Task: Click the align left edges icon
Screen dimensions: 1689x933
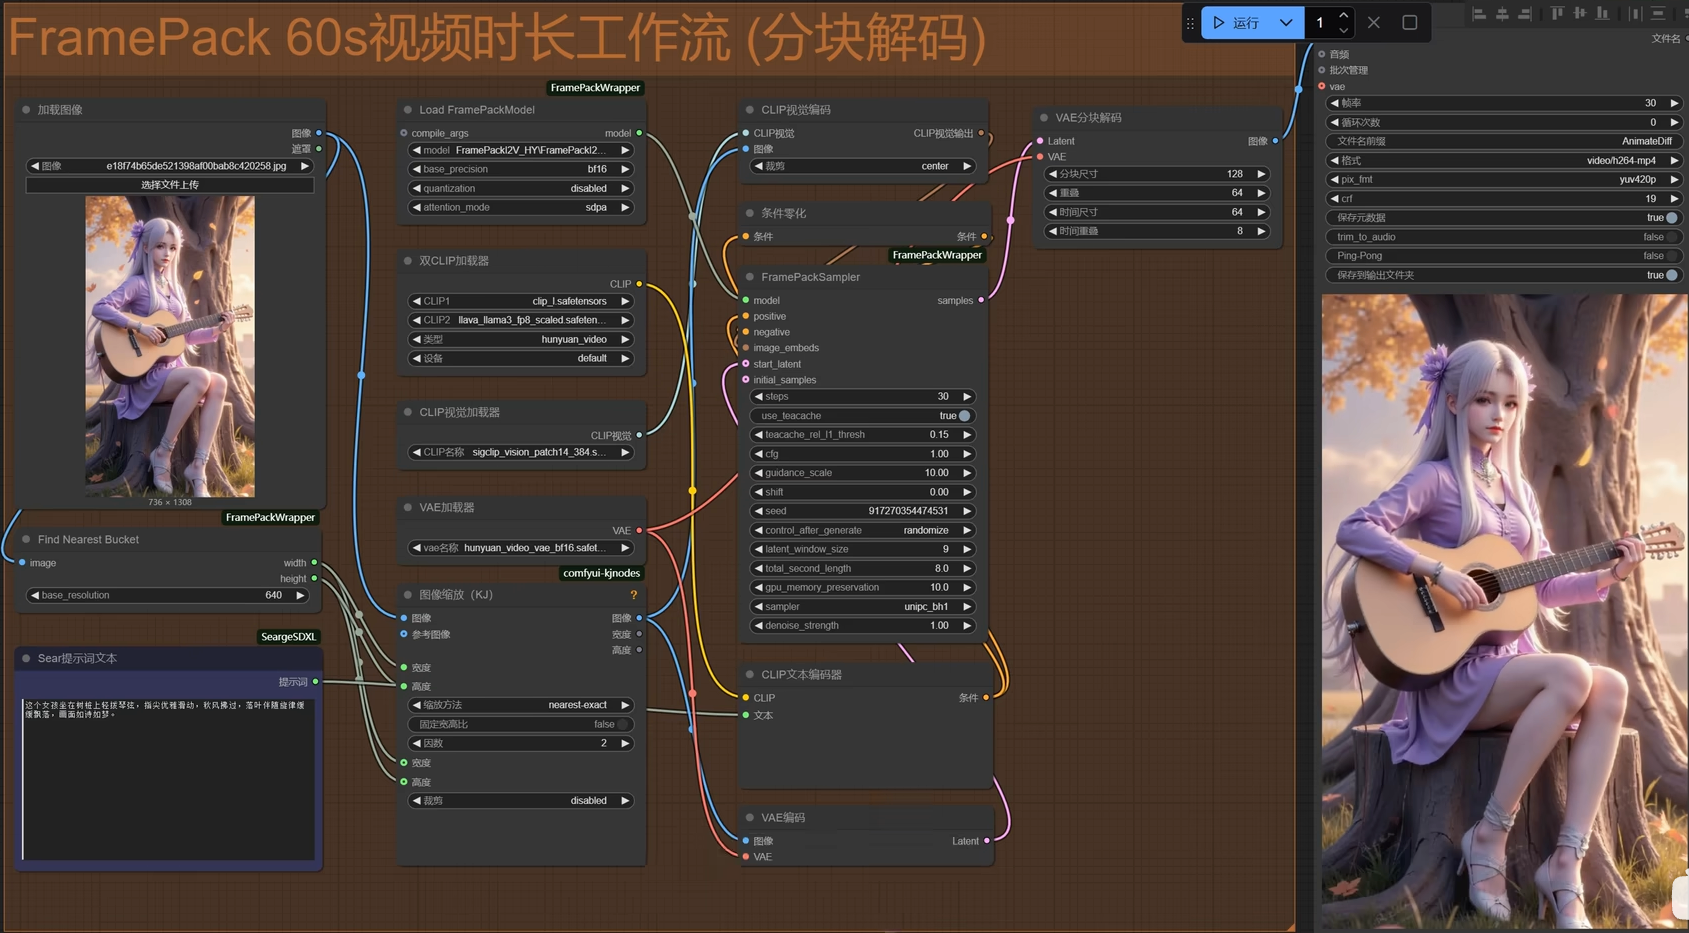Action: 1479,14
